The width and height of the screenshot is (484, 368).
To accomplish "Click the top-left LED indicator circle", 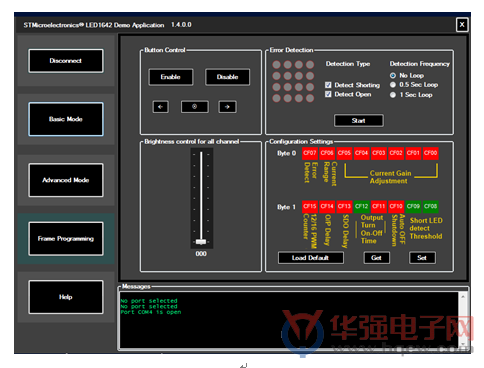I will pos(276,65).
